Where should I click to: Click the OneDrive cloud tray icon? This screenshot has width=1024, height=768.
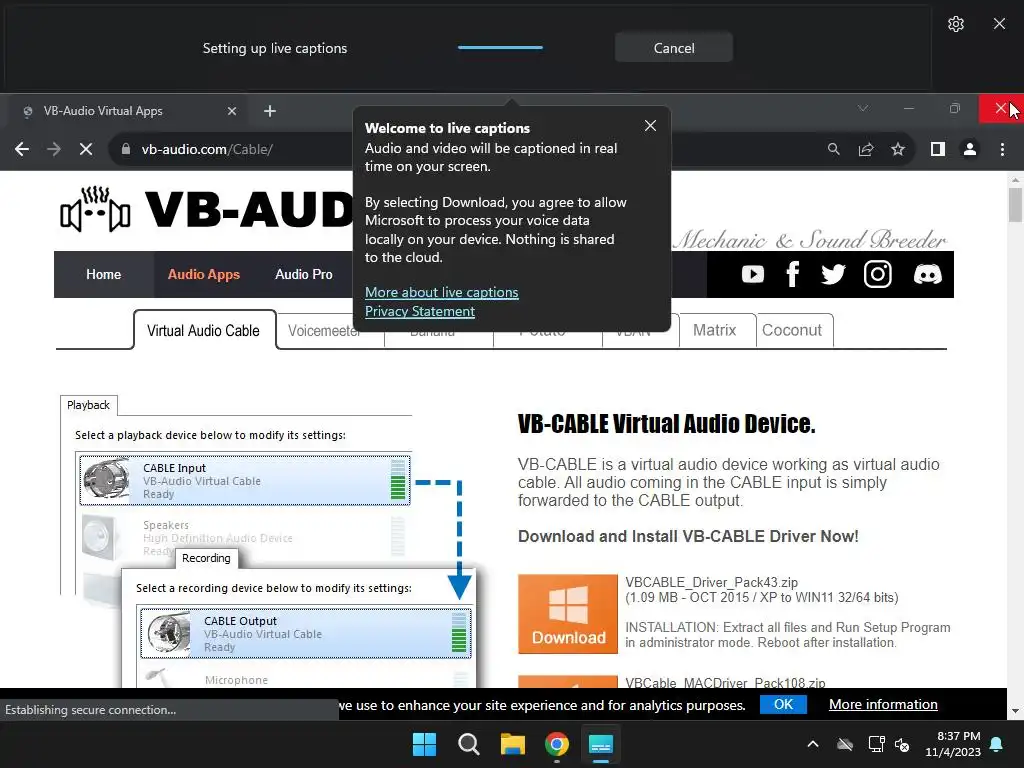844,744
